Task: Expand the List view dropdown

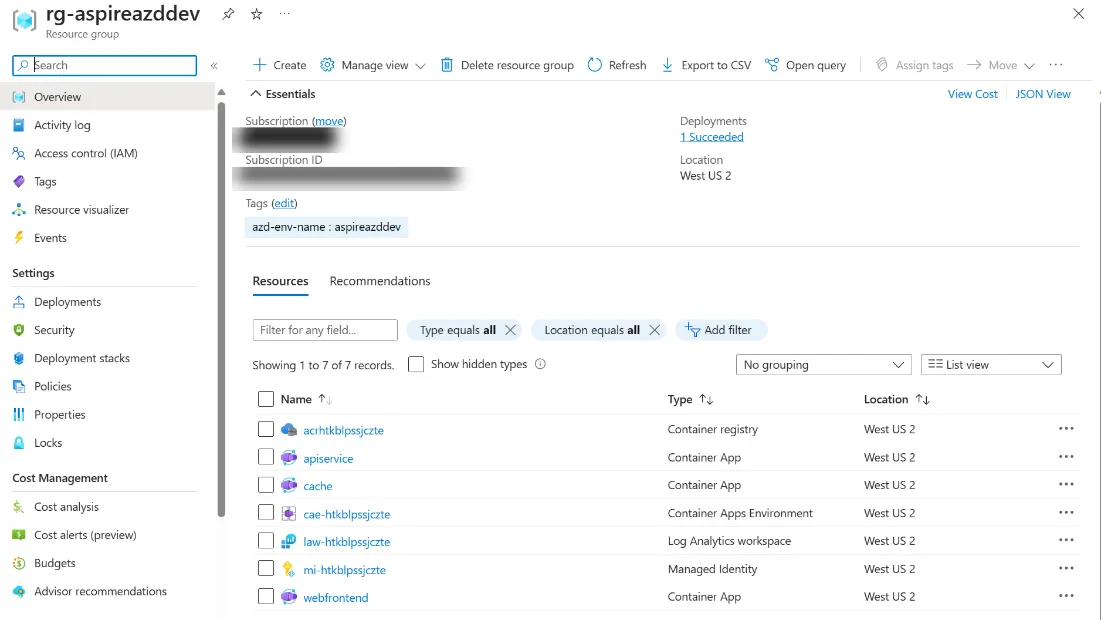Action: (991, 364)
